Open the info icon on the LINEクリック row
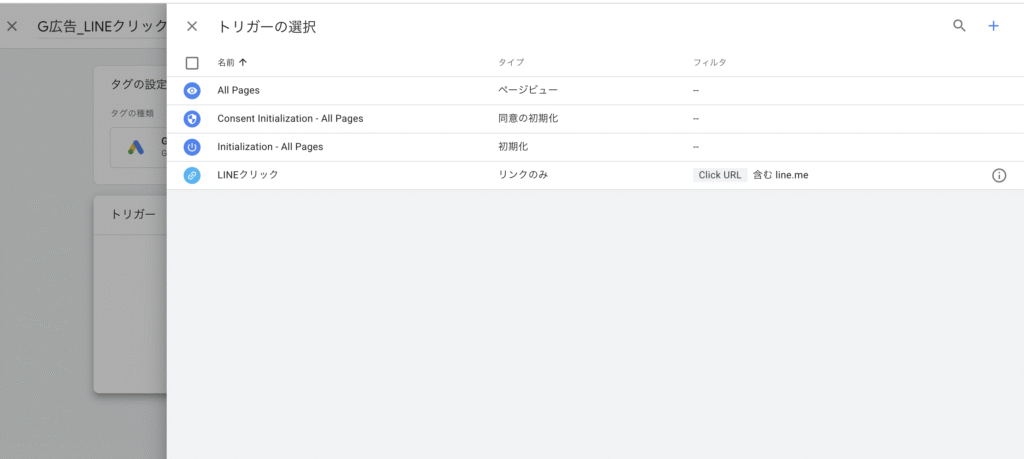 (998, 175)
